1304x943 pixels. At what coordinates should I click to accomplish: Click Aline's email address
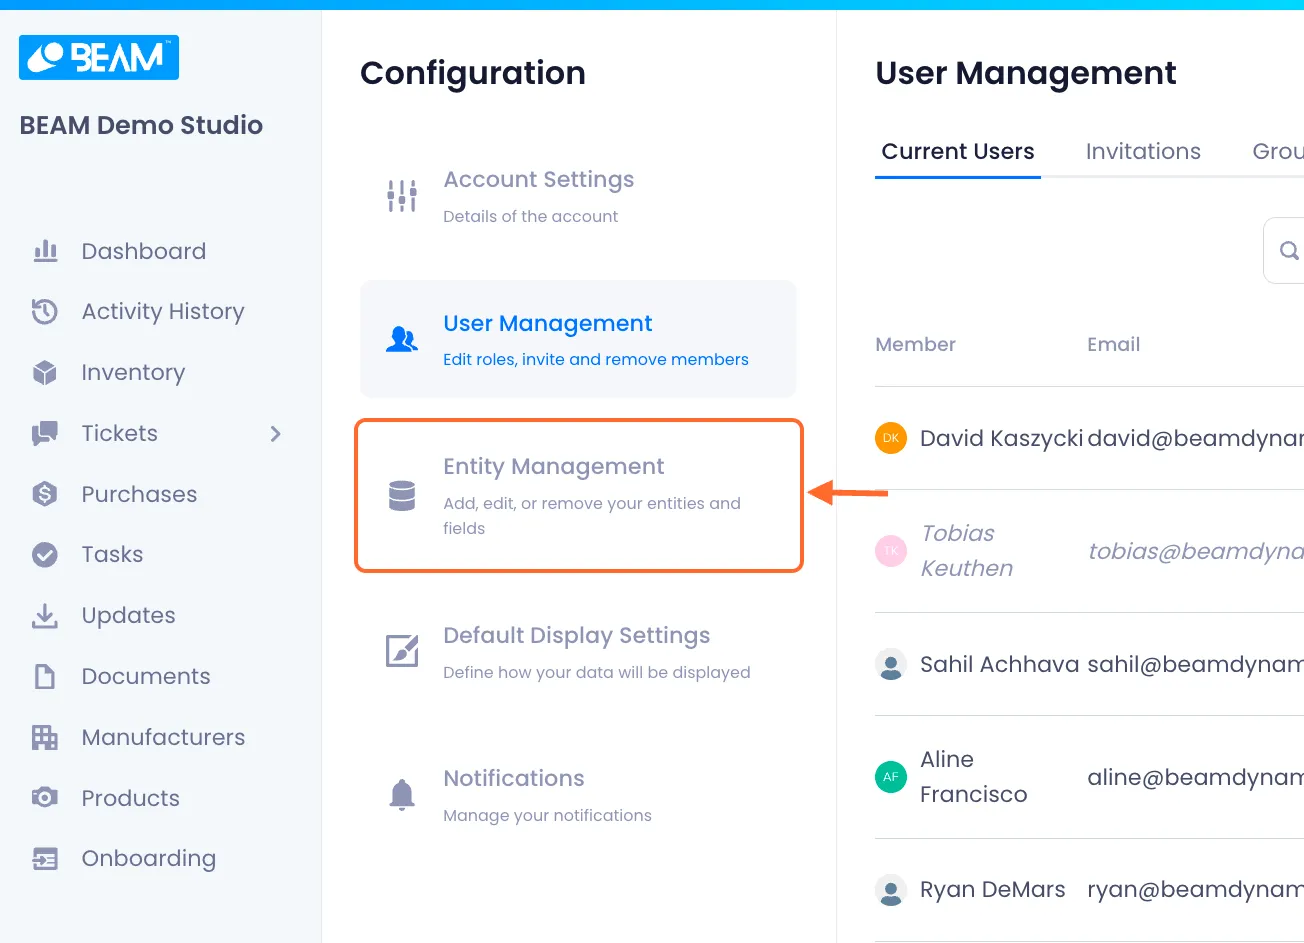[1195, 778]
